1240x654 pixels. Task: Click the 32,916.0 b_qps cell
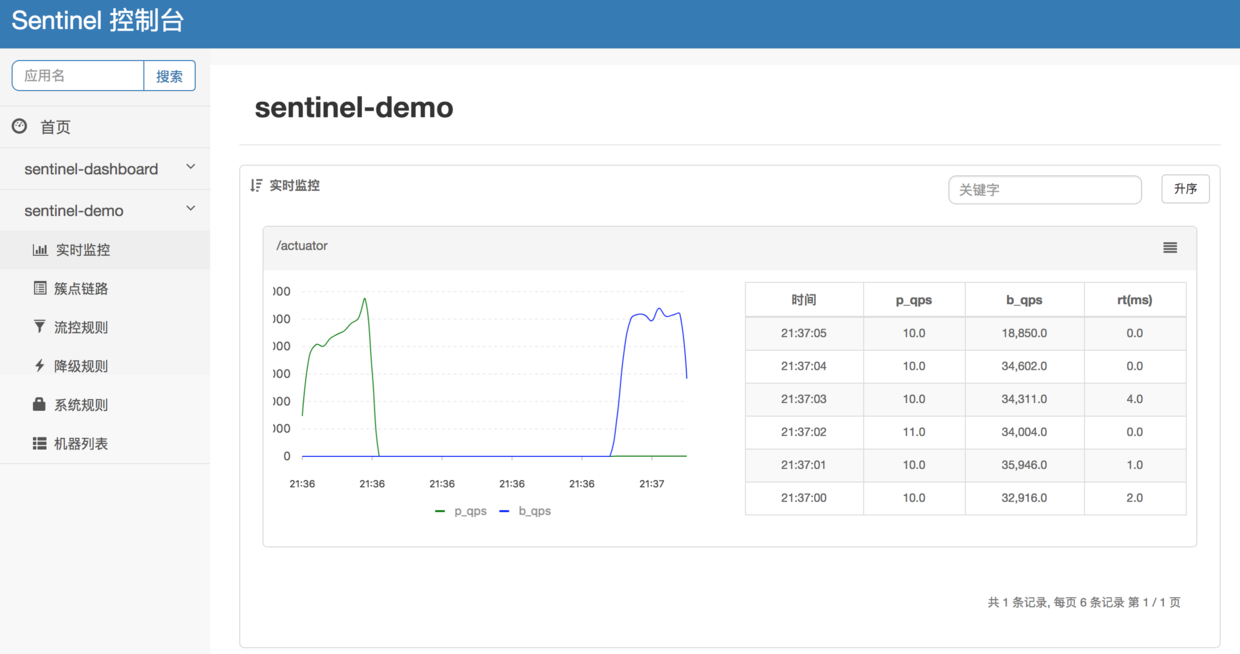(1024, 498)
